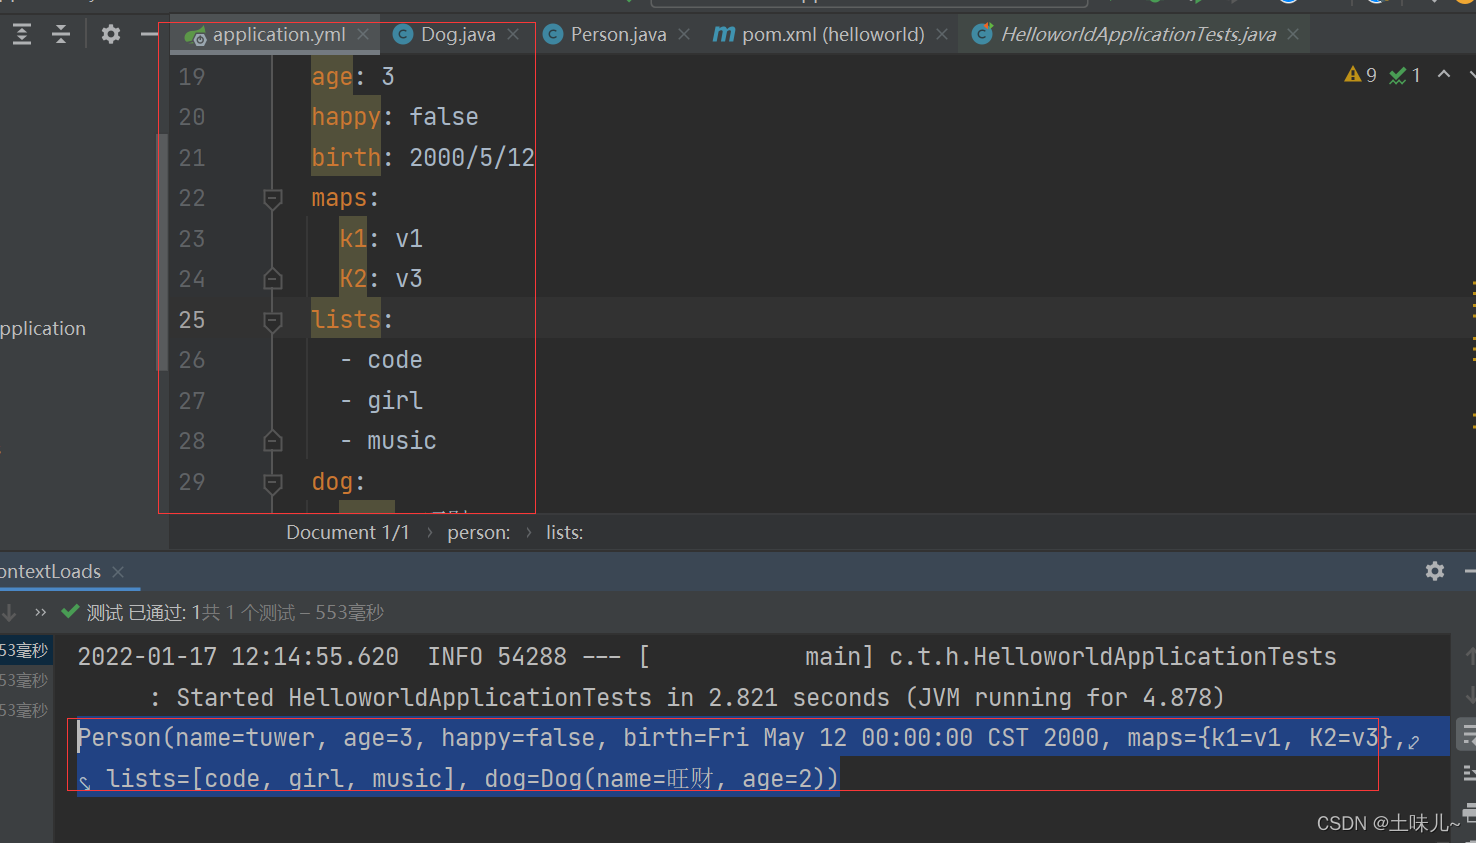Click the happy key on line 20

coord(346,117)
